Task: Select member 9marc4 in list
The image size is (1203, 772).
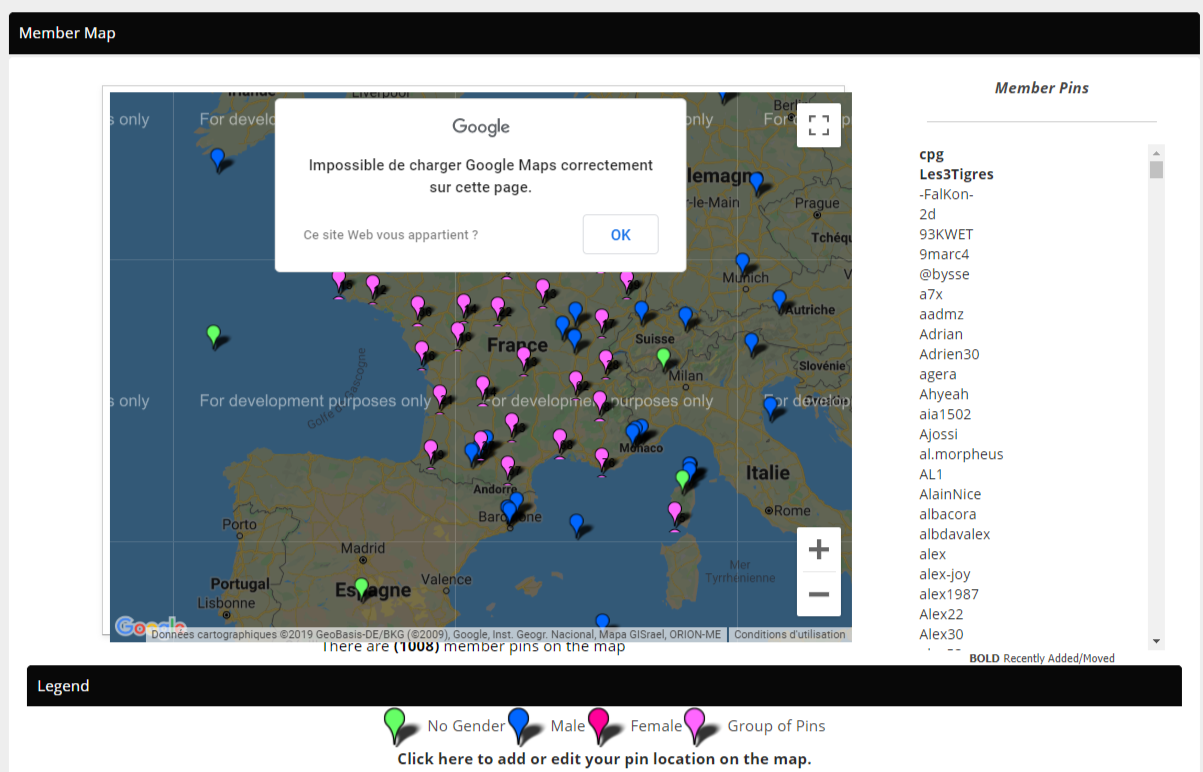Action: click(945, 254)
